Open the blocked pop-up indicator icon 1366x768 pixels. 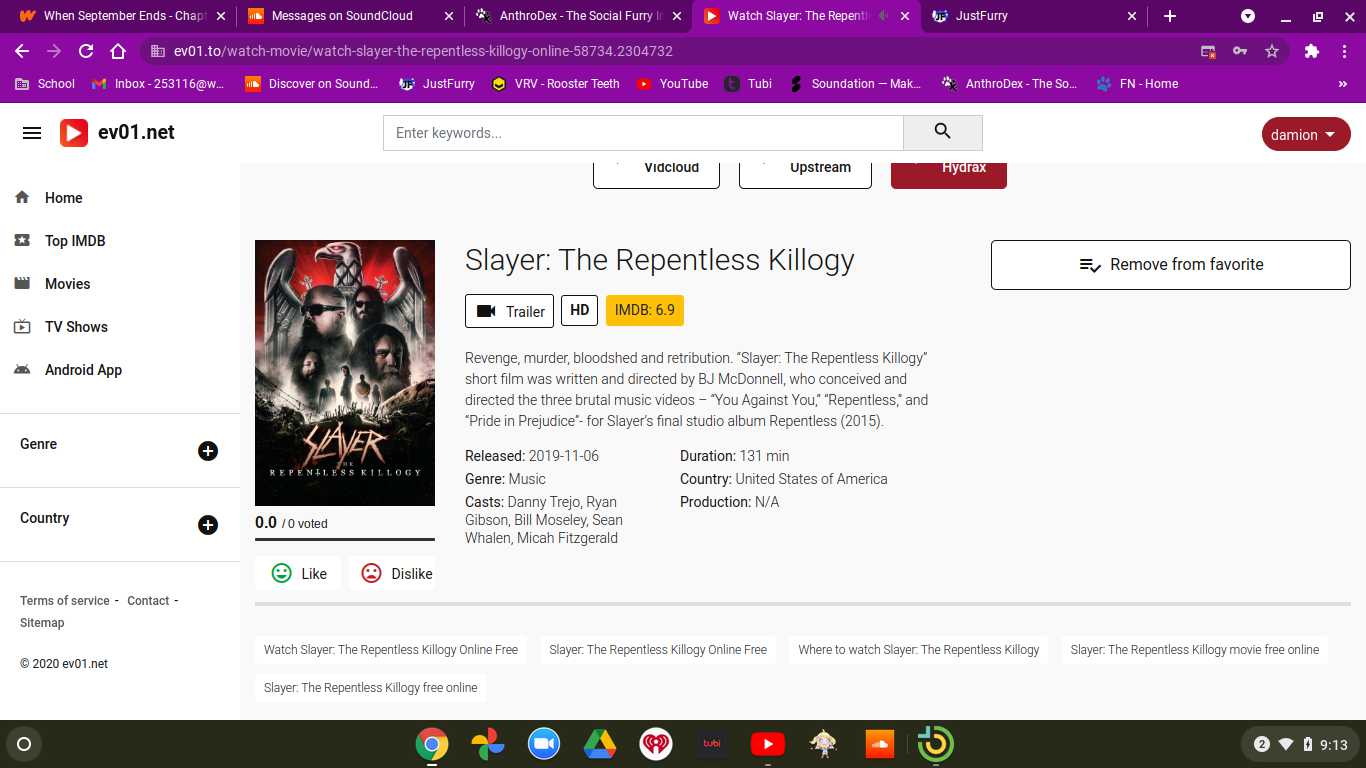1208,51
